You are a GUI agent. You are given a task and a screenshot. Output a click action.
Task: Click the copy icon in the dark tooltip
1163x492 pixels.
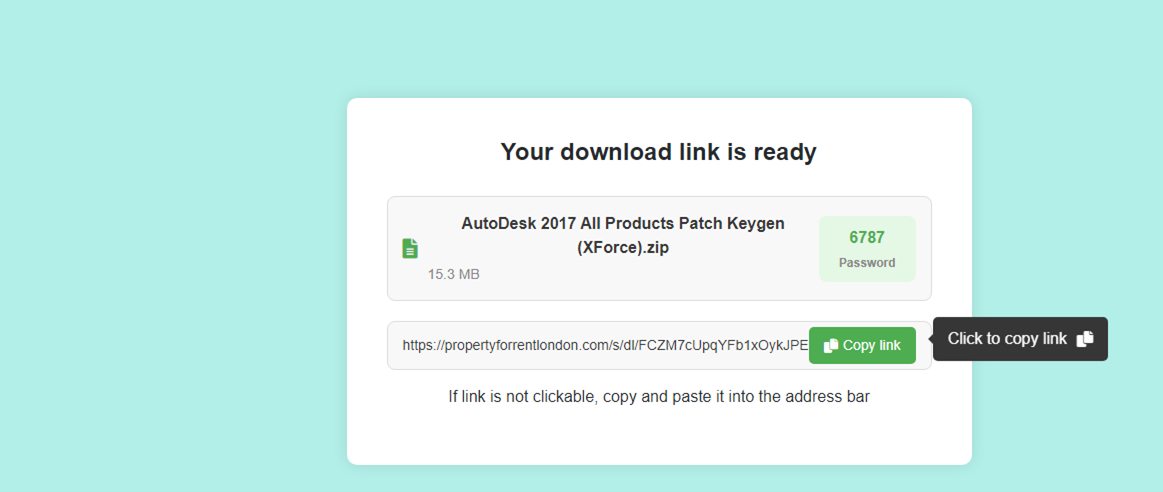pyautogui.click(x=1085, y=339)
